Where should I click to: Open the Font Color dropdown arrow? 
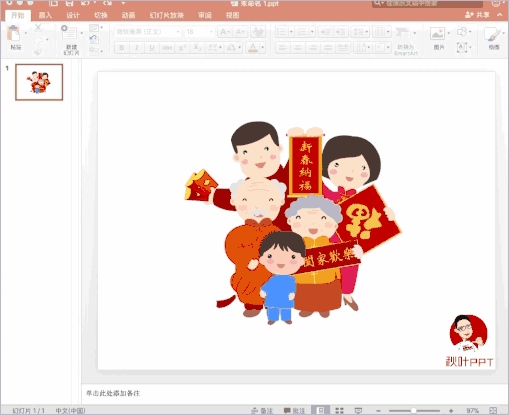[x=263, y=48]
